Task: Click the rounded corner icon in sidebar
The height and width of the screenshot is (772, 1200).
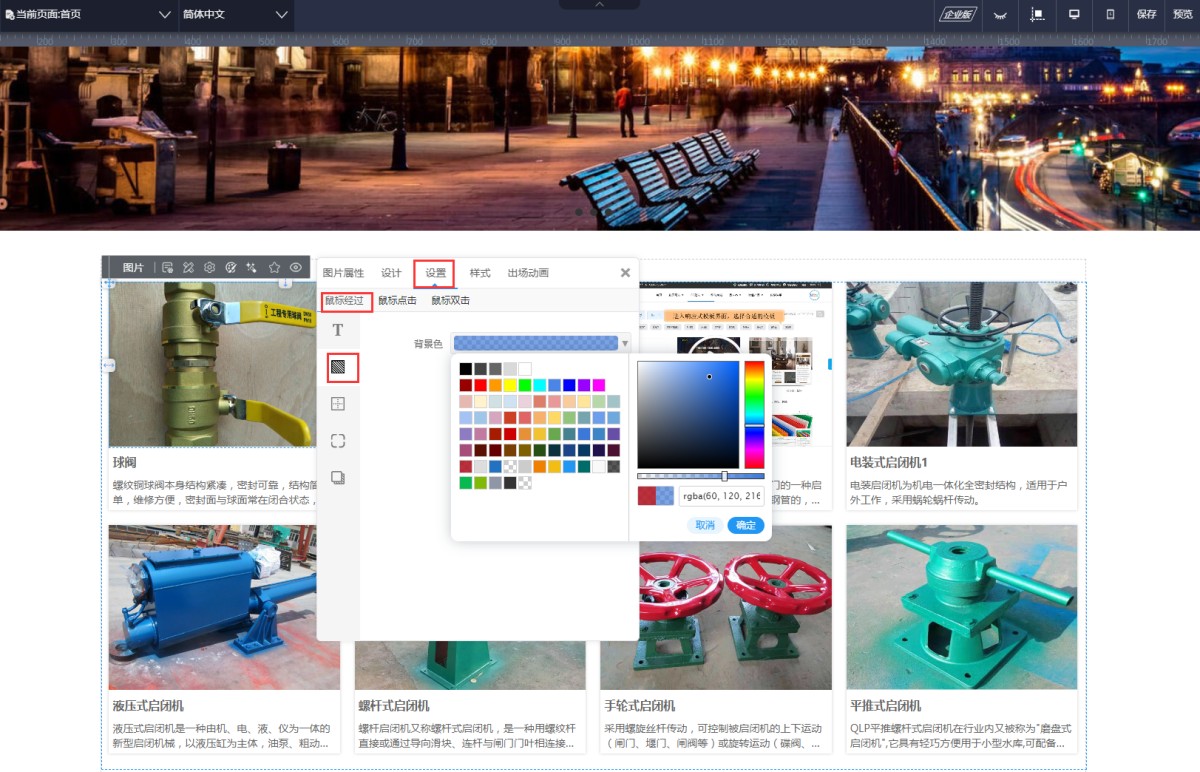Action: pos(338,441)
